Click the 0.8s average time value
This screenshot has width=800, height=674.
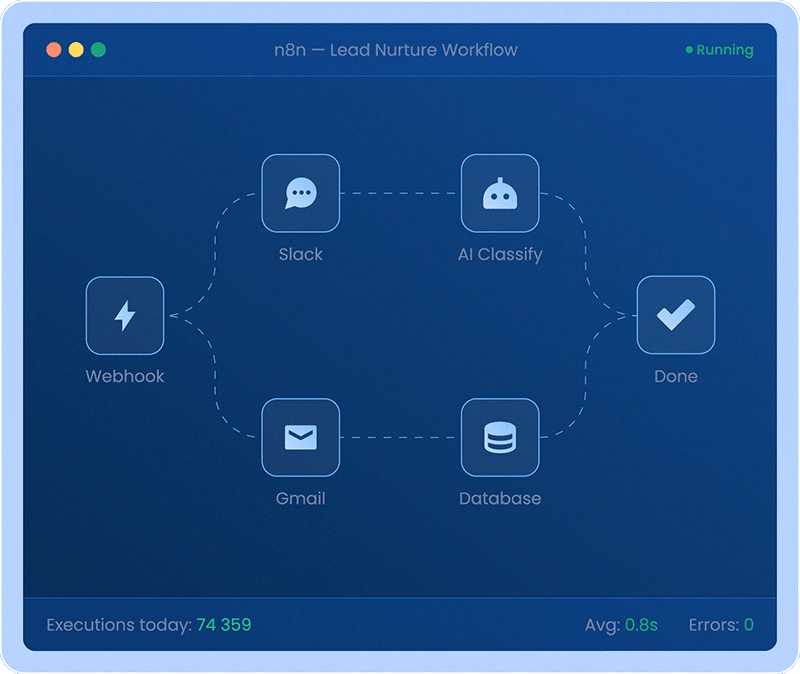(641, 625)
